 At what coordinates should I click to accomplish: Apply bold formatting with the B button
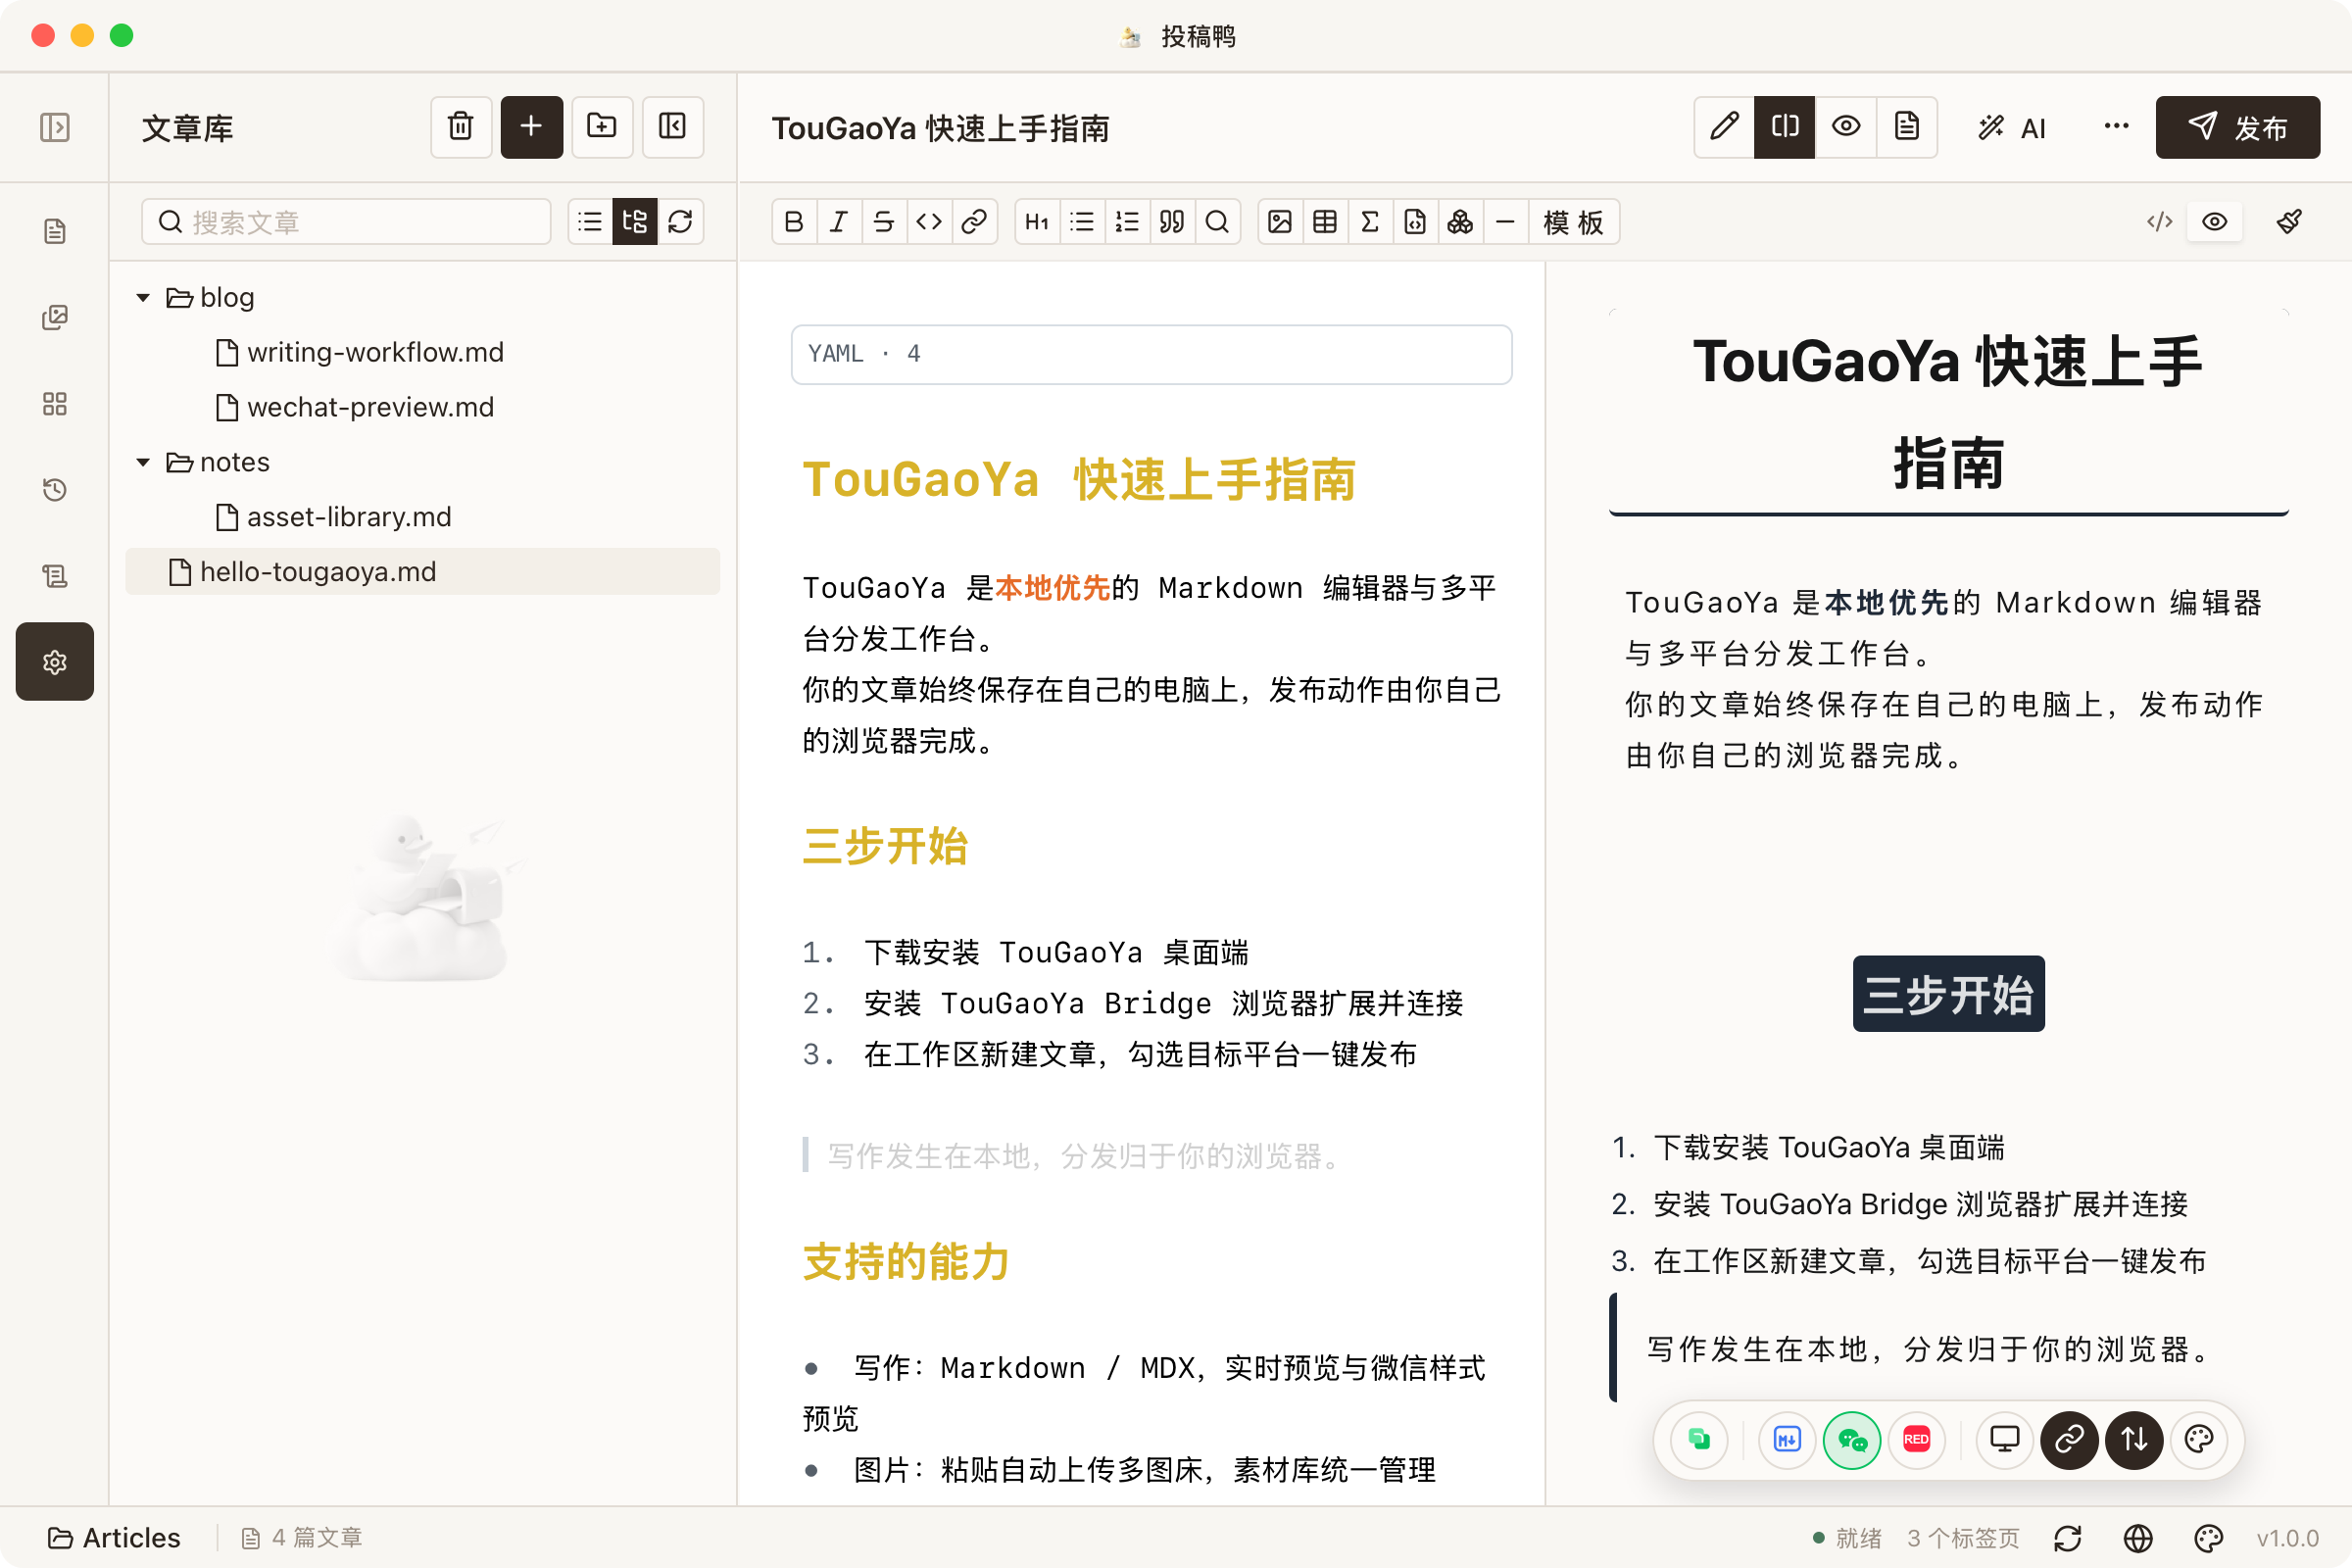tap(794, 222)
